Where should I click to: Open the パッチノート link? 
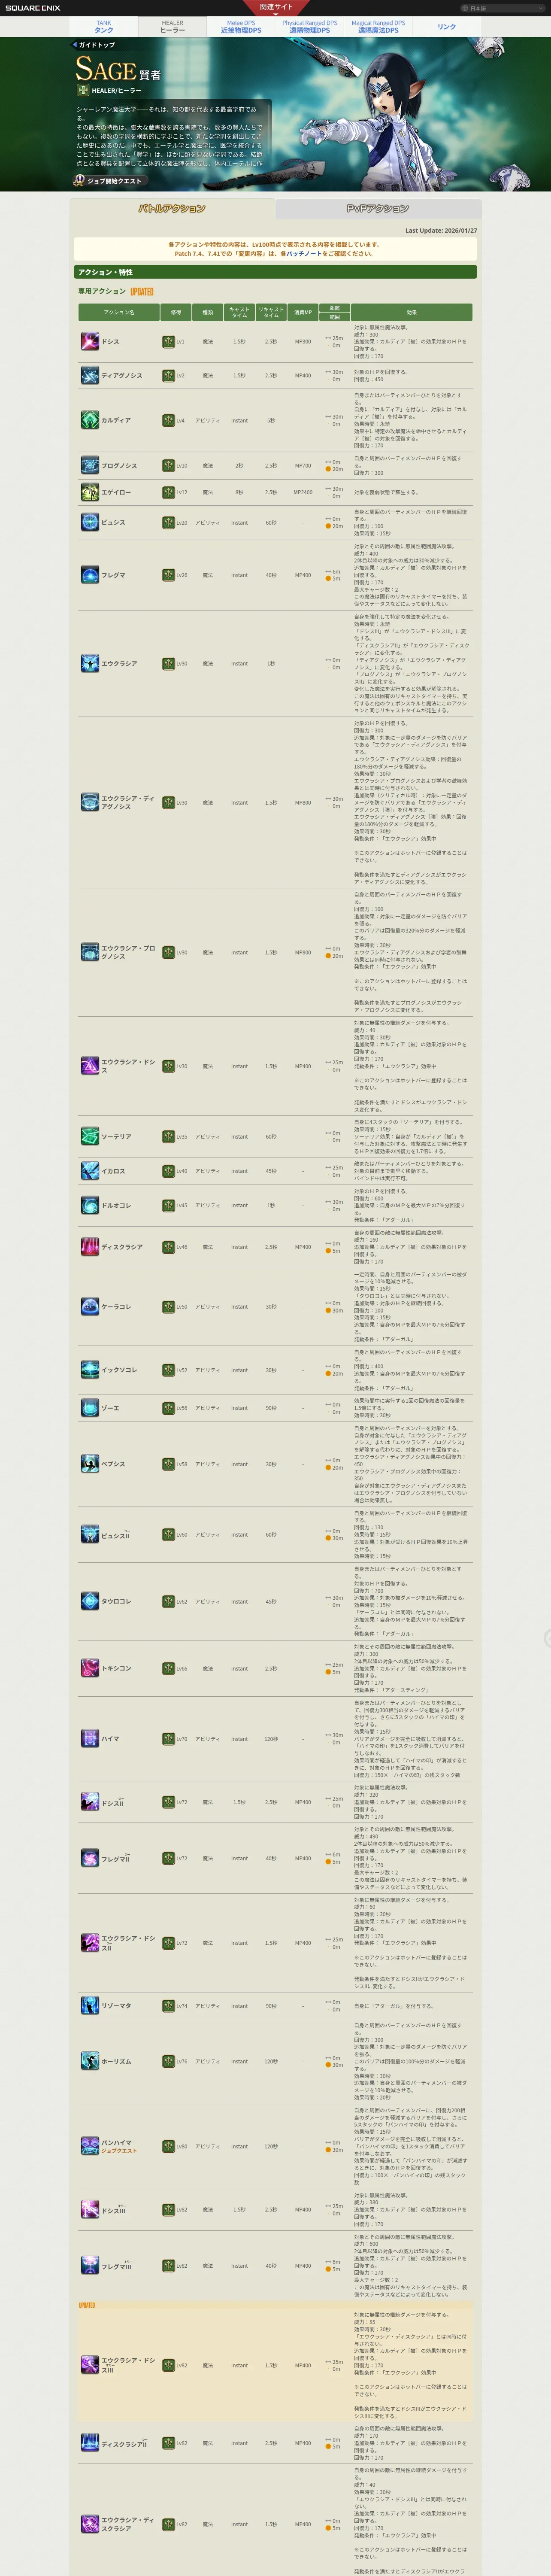pyautogui.click(x=303, y=254)
